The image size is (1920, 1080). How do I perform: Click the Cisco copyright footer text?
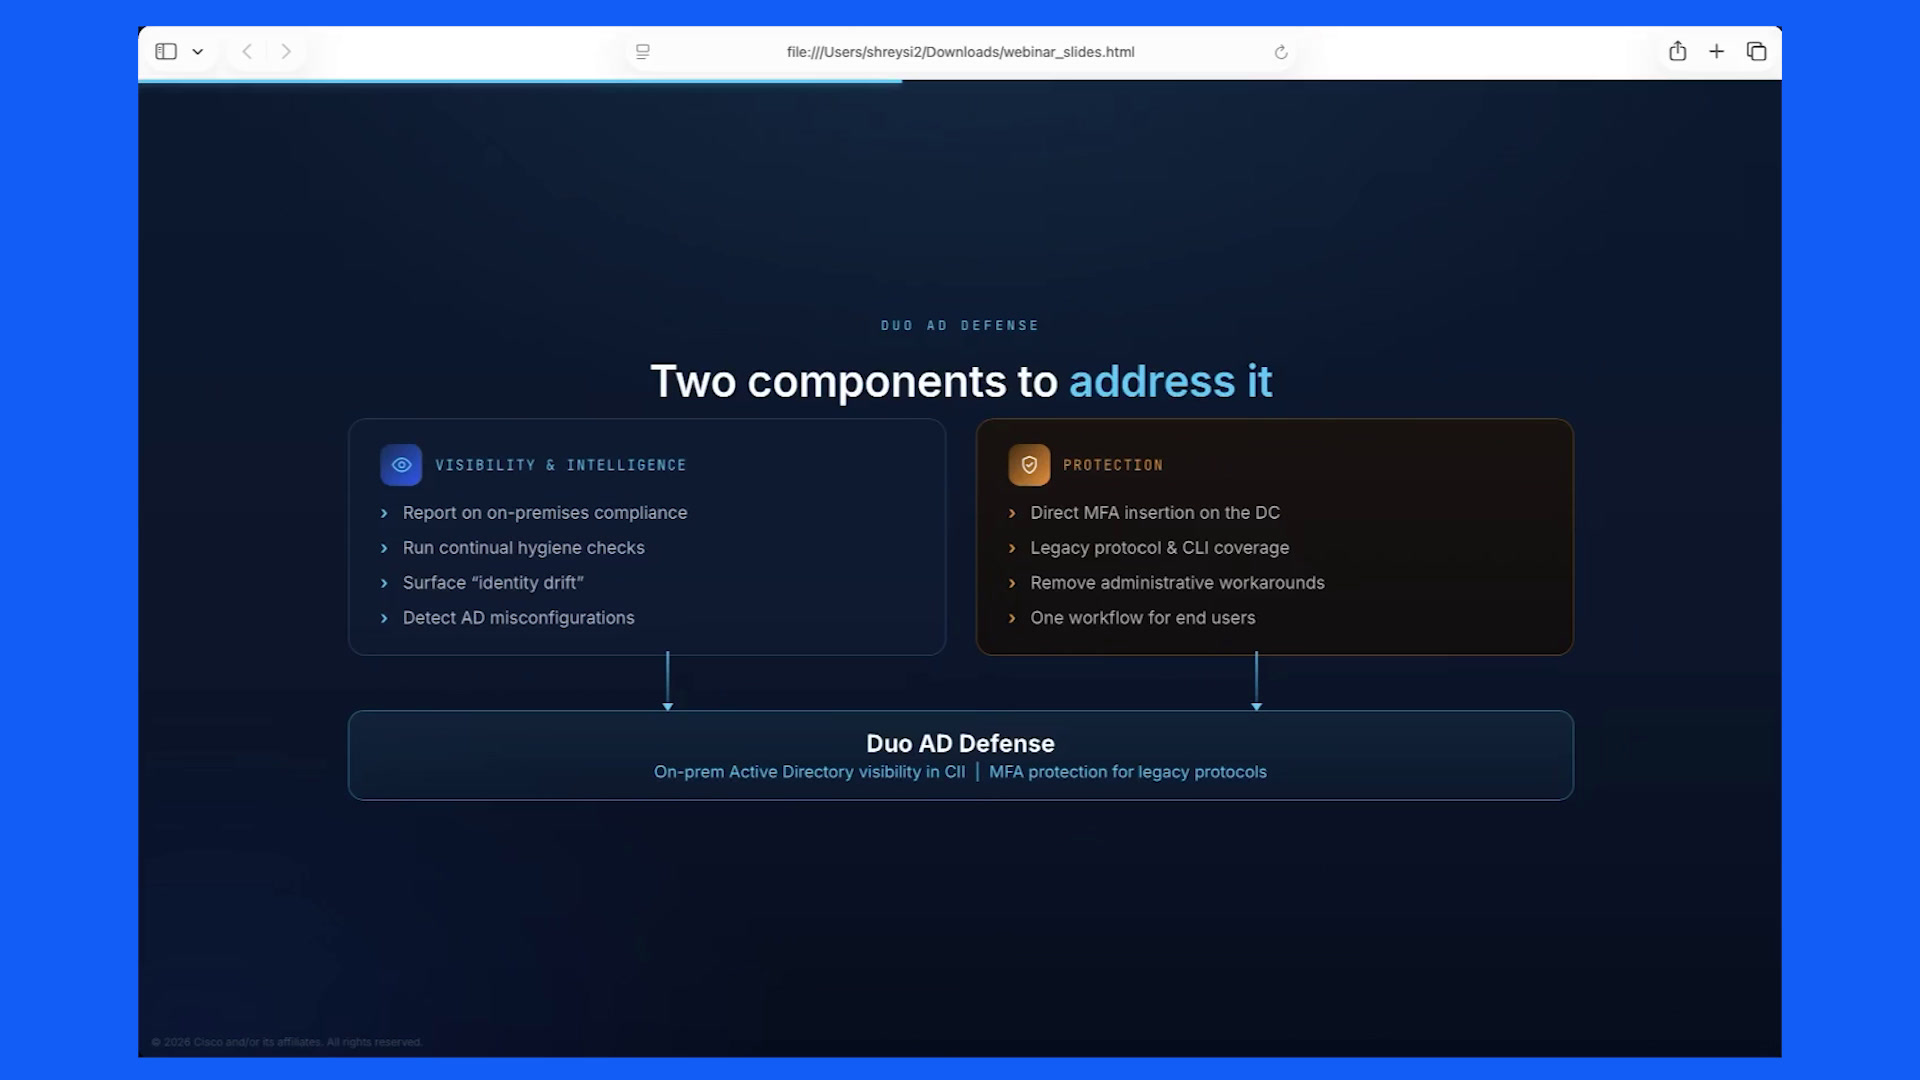pos(287,1042)
